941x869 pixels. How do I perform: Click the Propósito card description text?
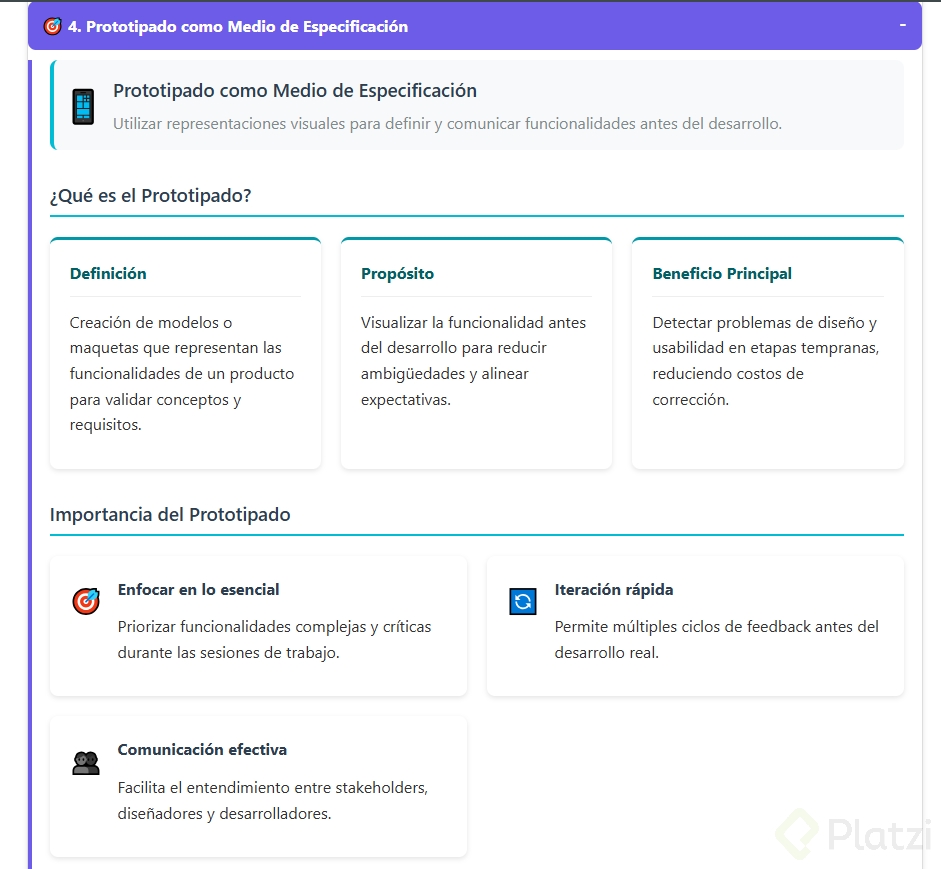[x=473, y=361]
